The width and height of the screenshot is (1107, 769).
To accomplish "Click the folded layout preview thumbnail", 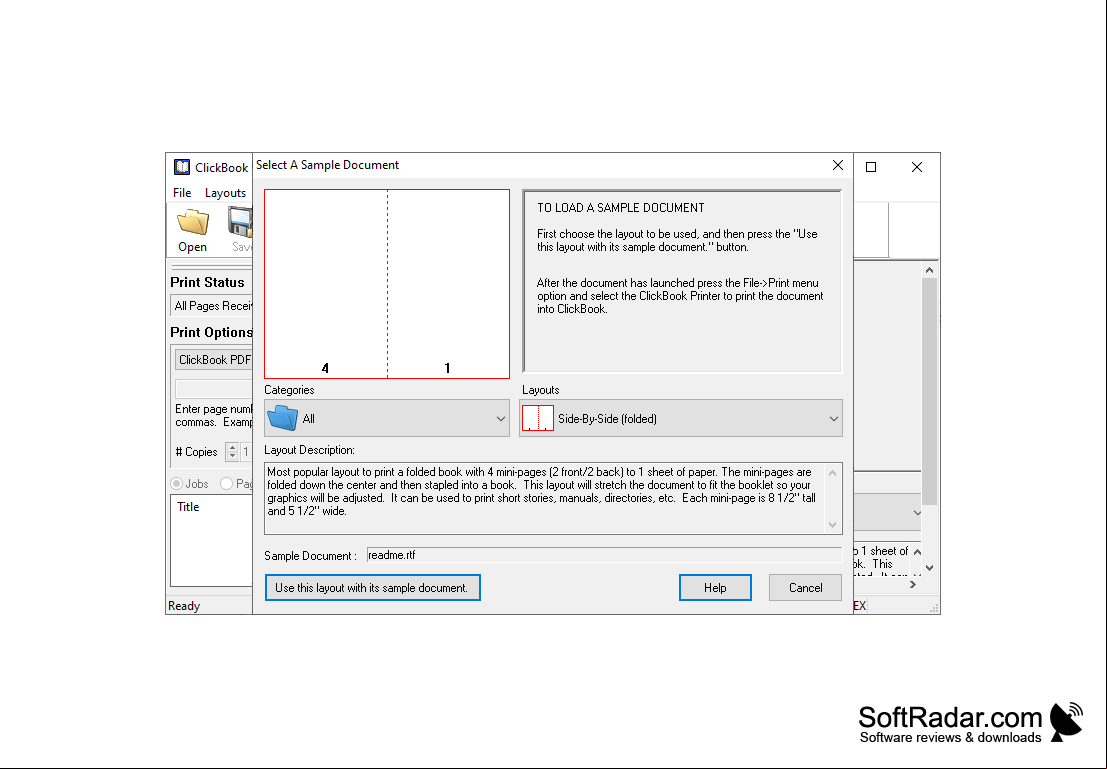I will tap(387, 284).
